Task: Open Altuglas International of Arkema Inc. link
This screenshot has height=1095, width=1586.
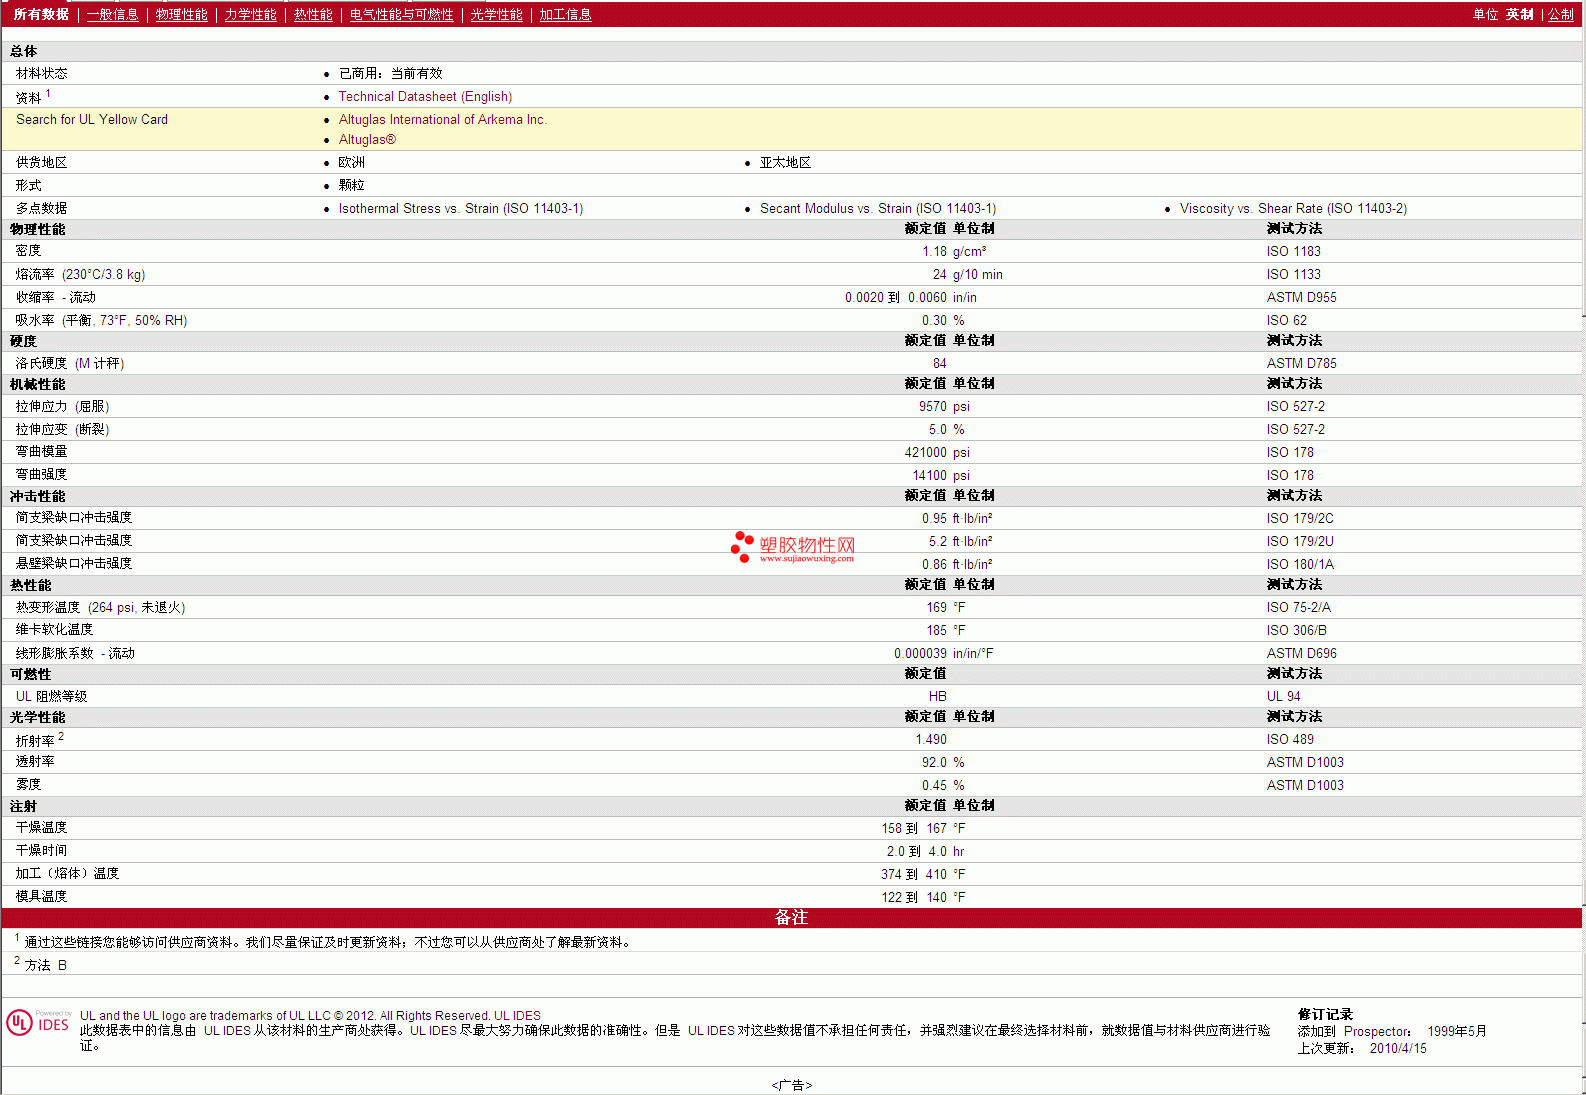Action: click(442, 120)
